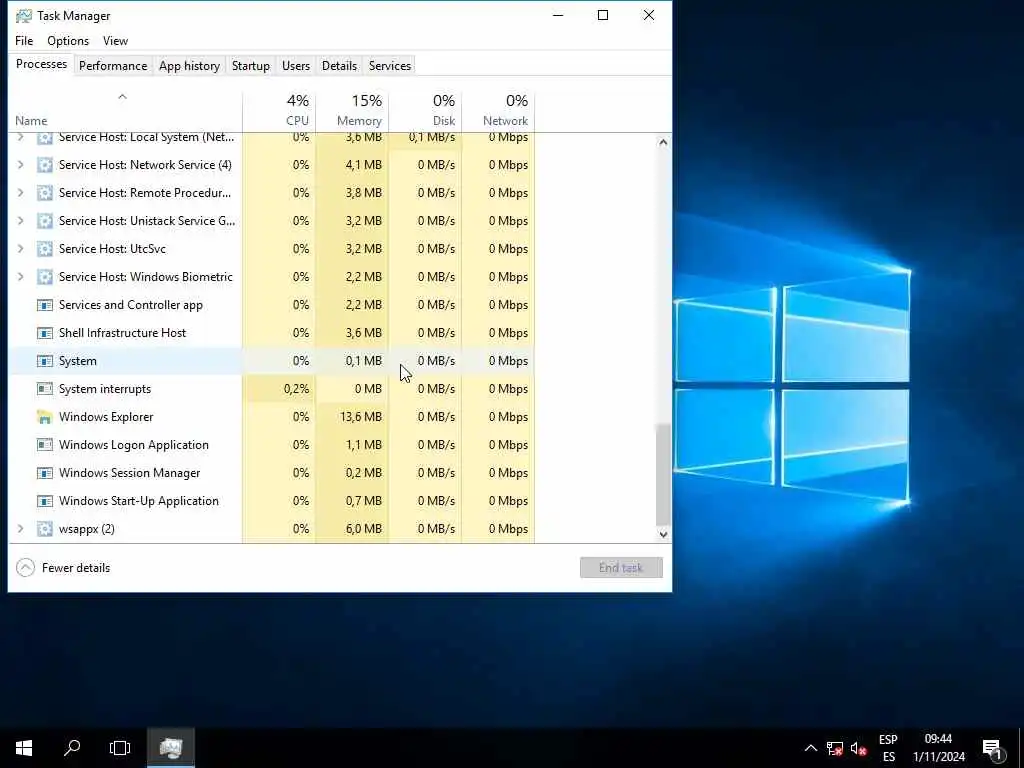Switch to the Services tab
Screen dimensions: 1024x768
(390, 66)
